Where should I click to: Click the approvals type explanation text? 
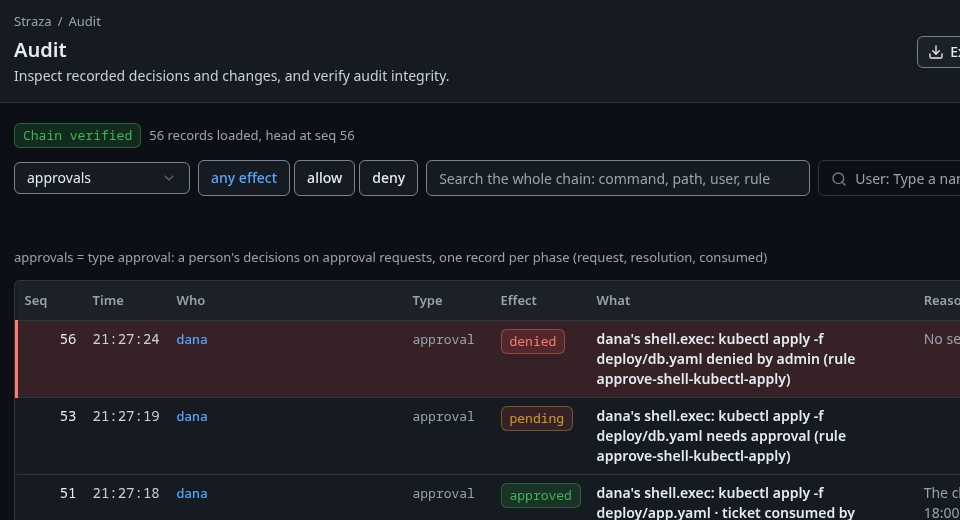(x=391, y=257)
